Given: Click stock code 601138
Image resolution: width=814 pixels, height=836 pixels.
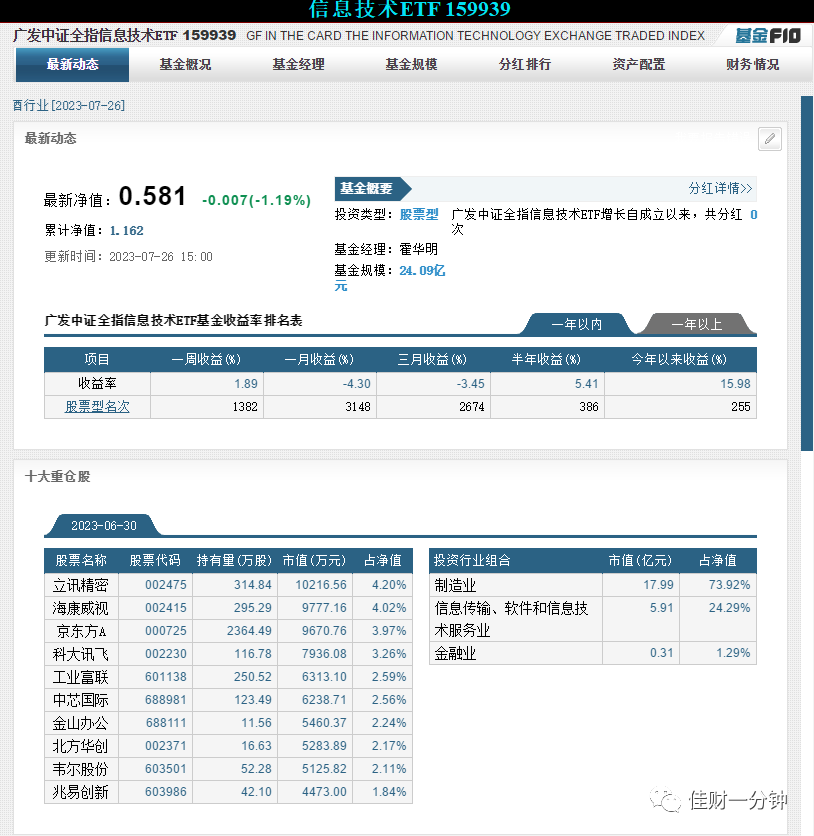Looking at the screenshot, I should point(166,677).
